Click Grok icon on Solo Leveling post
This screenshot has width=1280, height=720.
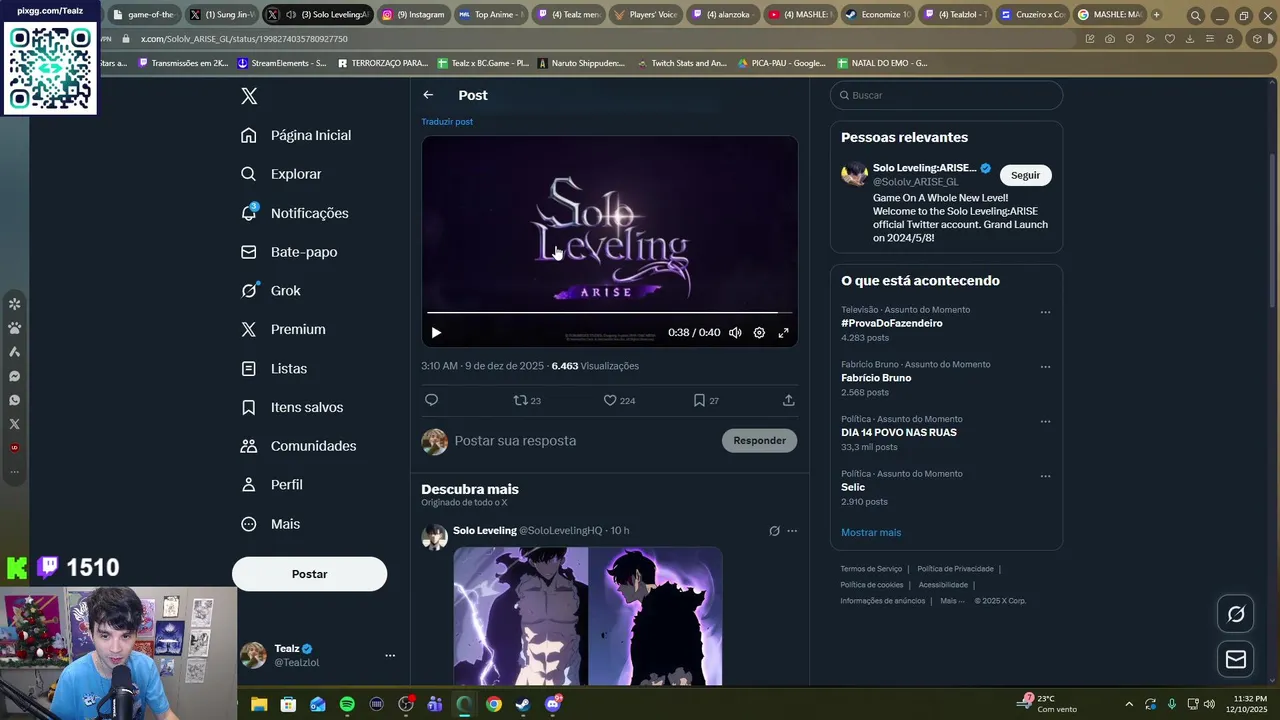774,531
